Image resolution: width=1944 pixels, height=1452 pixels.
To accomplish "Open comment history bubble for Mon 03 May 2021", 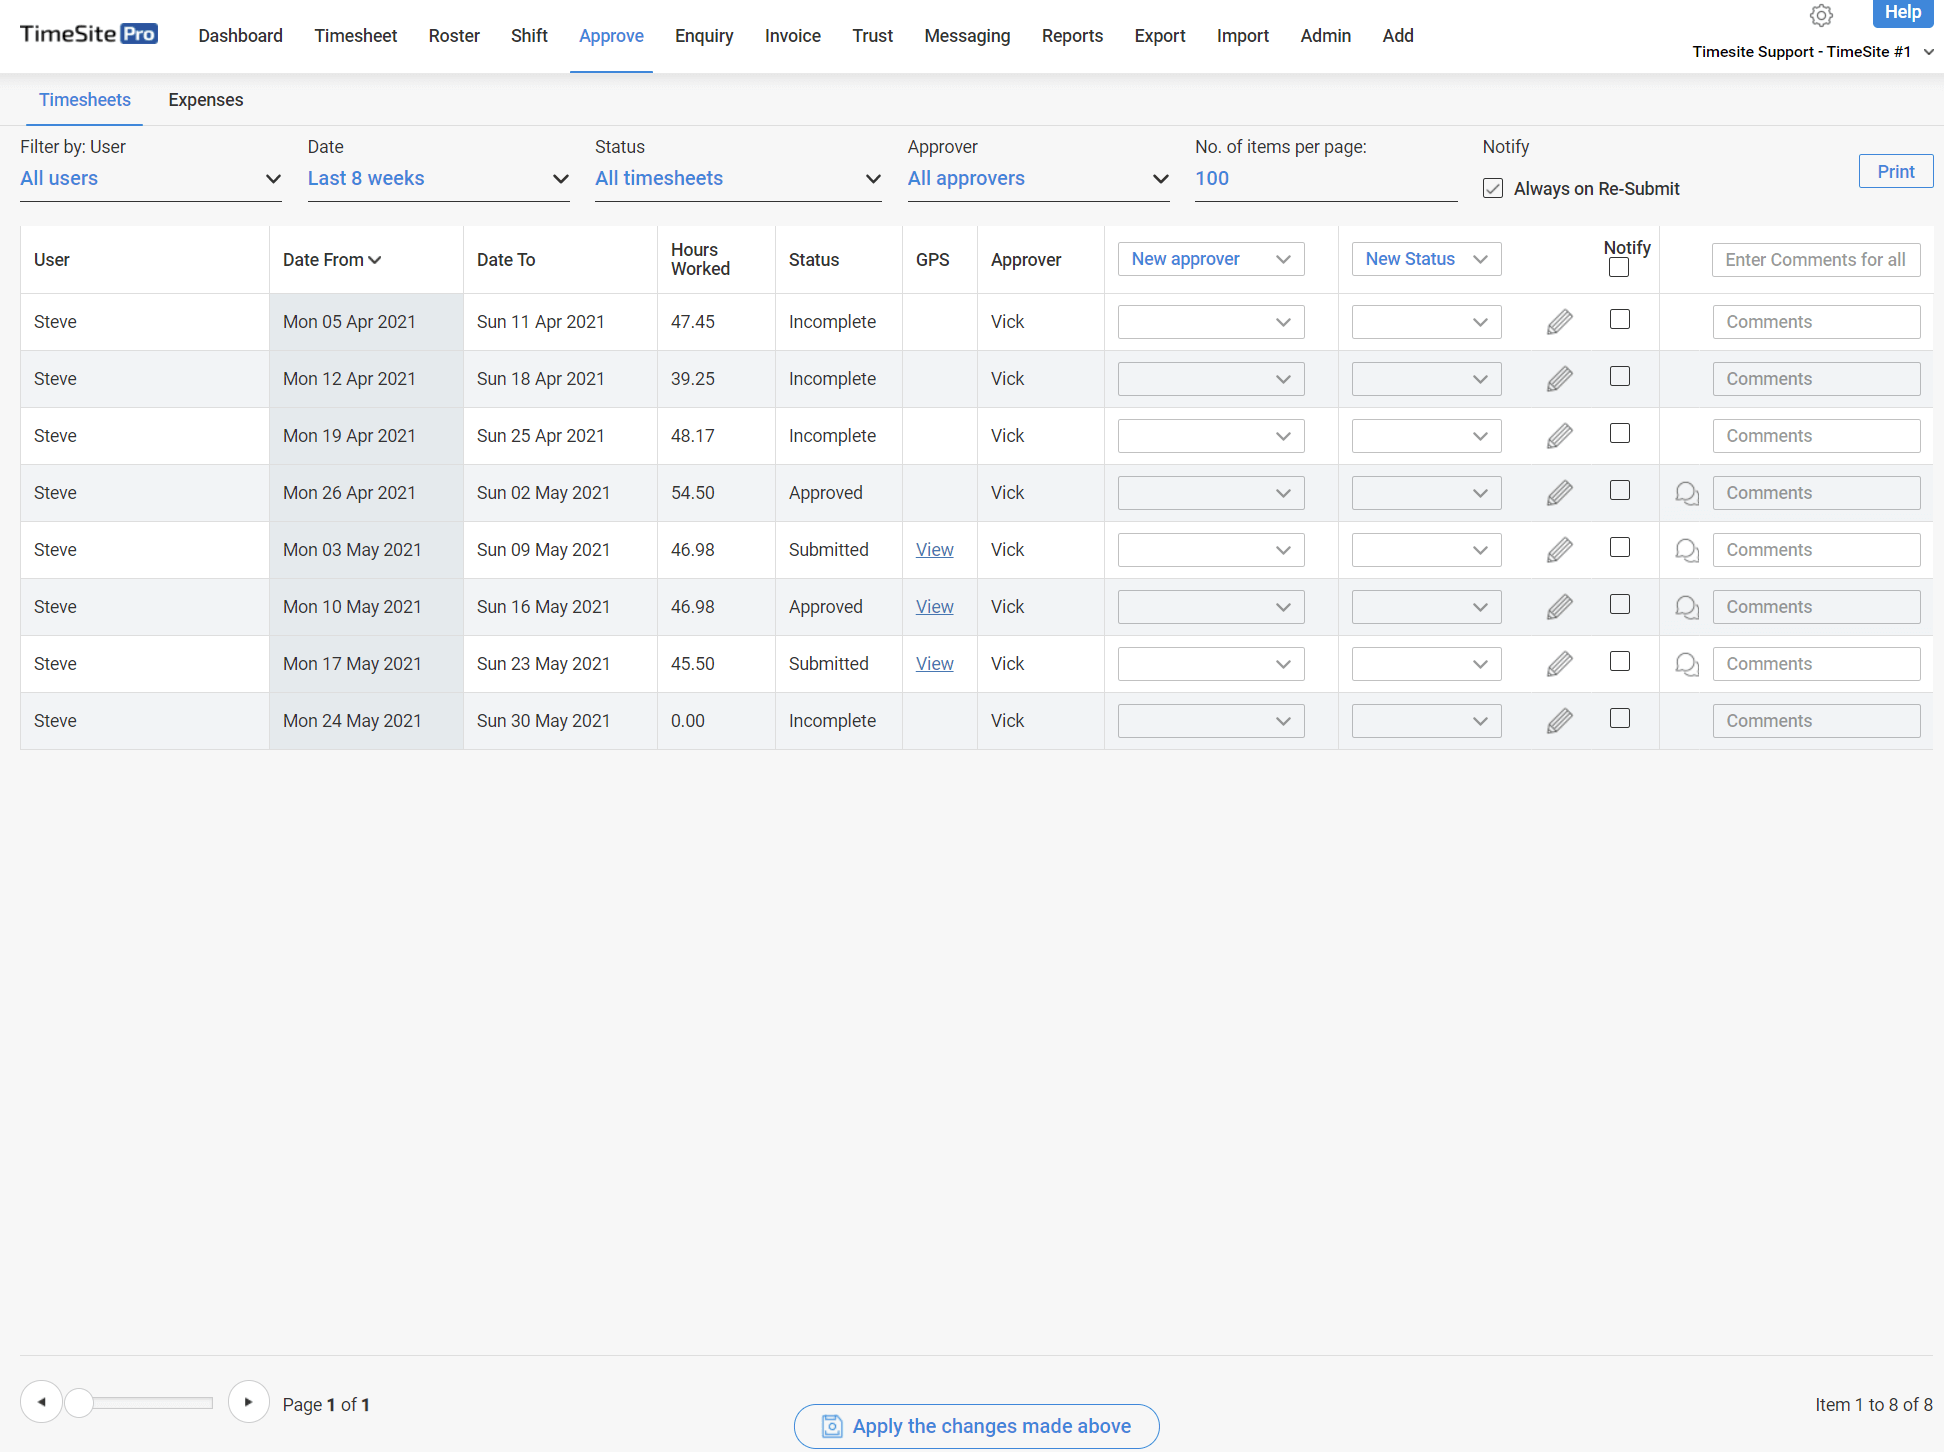I will pyautogui.click(x=1687, y=551).
